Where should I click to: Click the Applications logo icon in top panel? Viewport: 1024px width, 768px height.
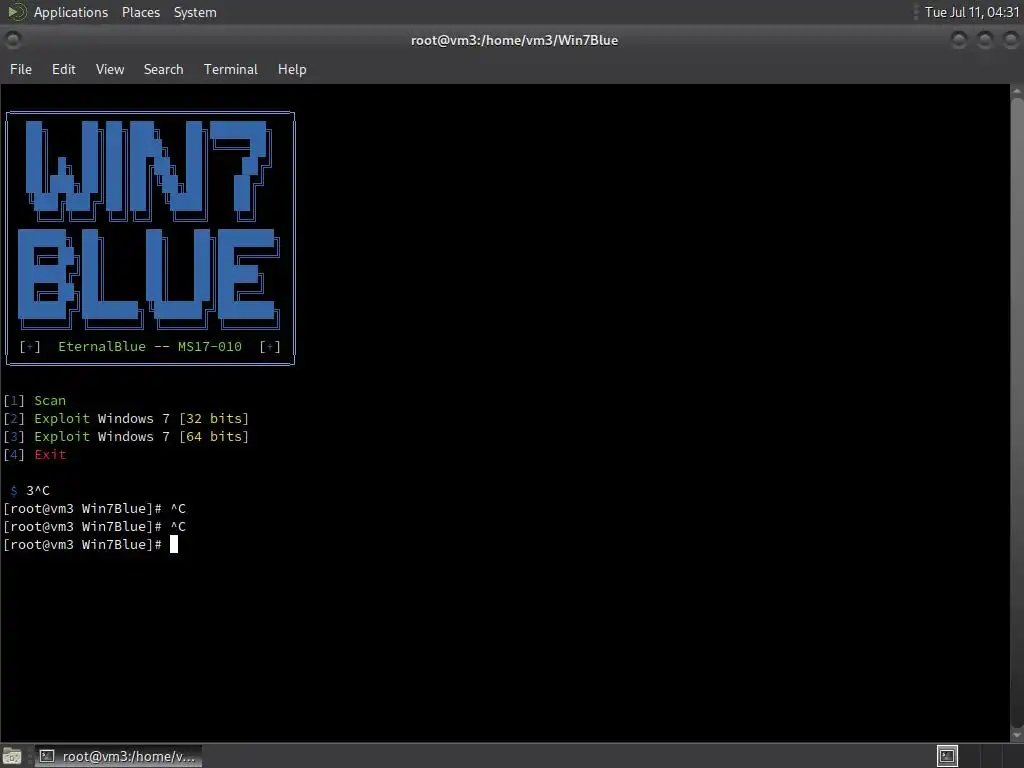(16, 12)
